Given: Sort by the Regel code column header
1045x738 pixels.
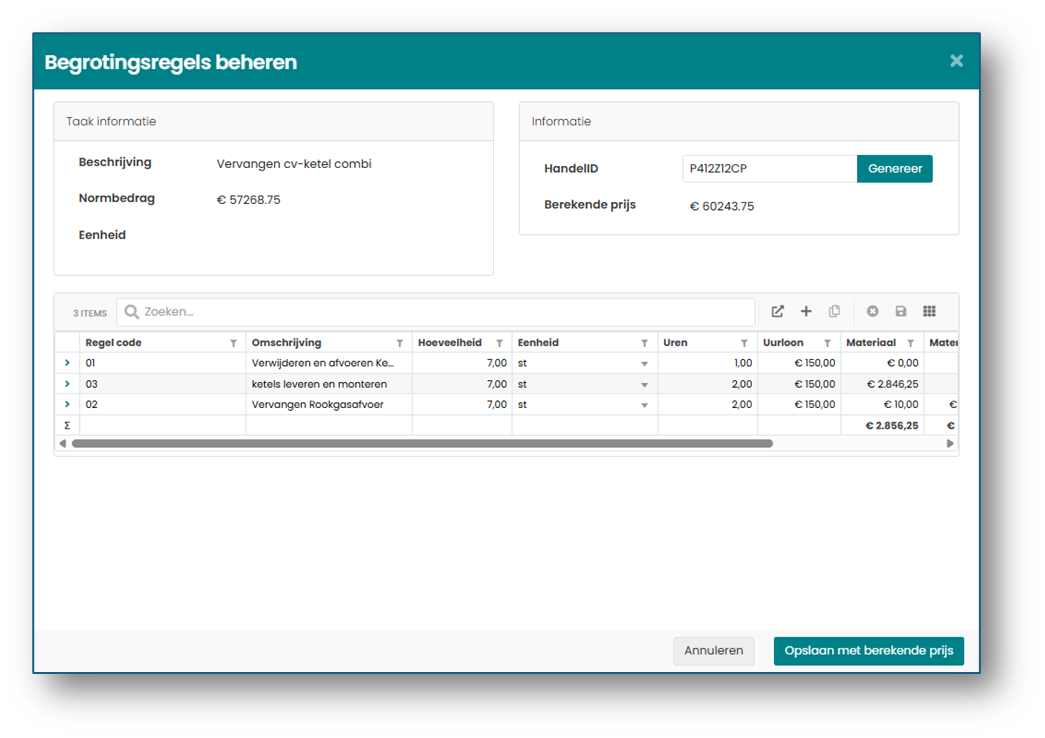Looking at the screenshot, I should (x=113, y=343).
